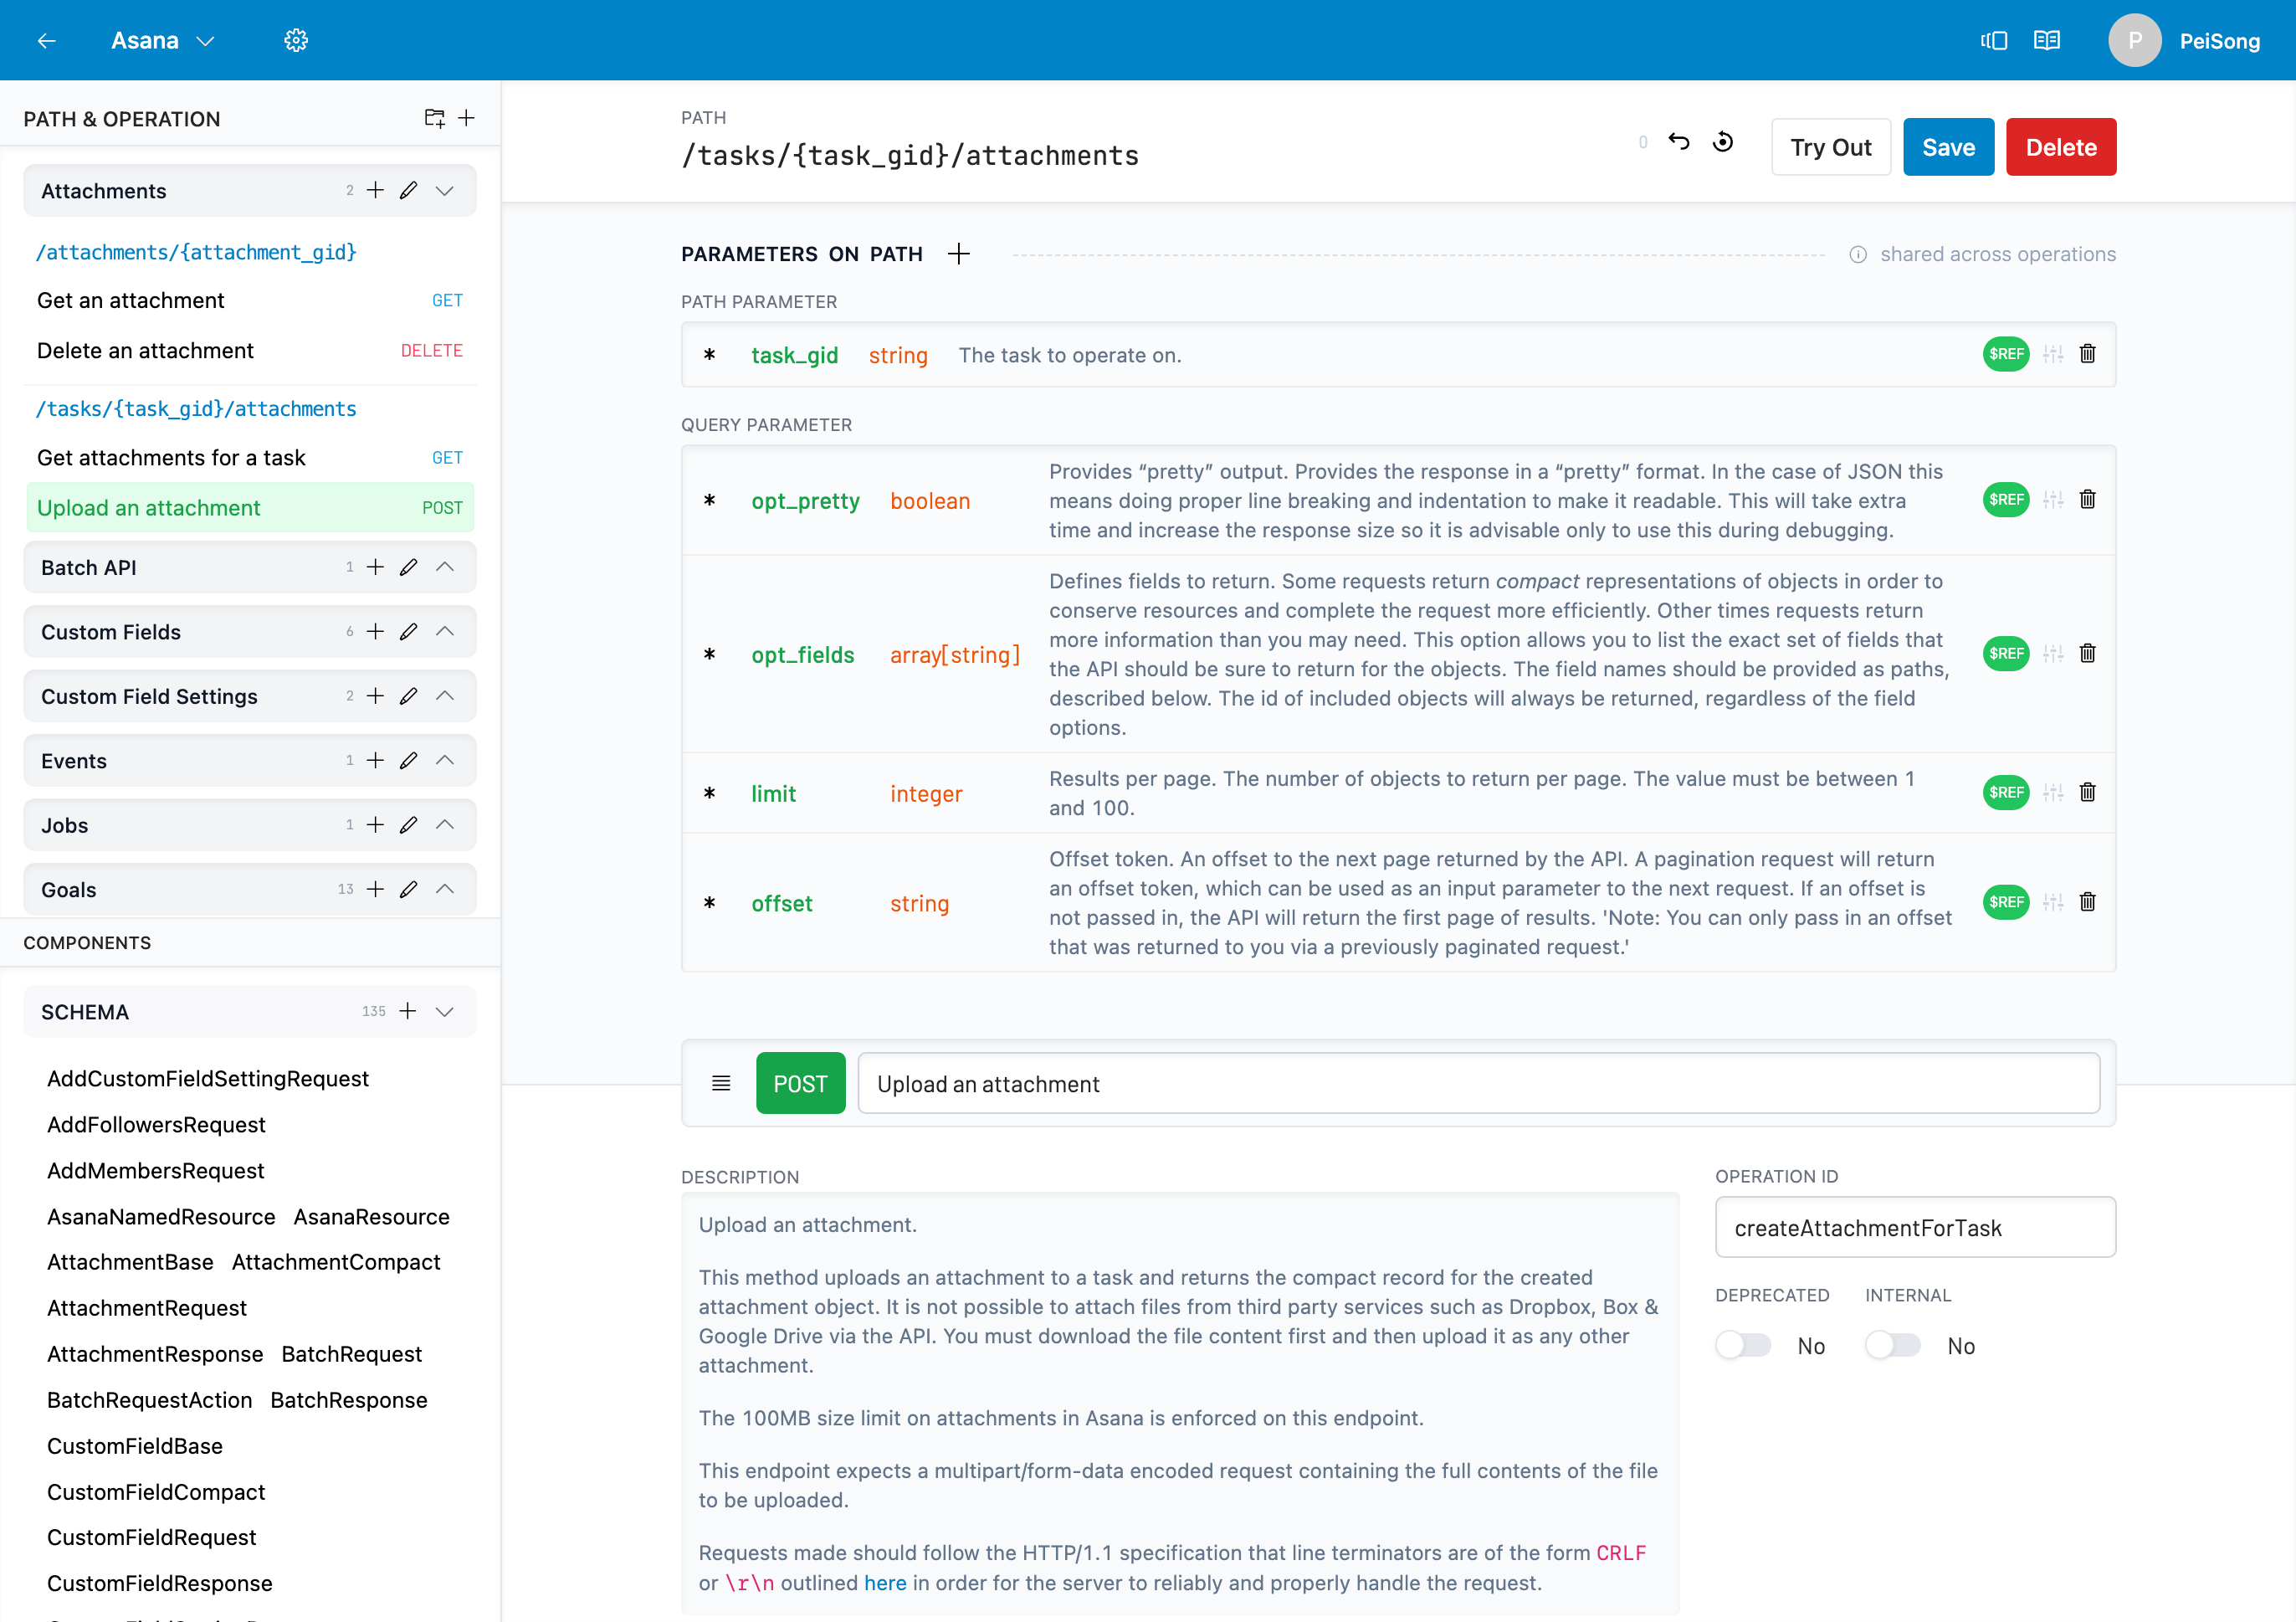Open the documentation book icon in header
Image resolution: width=2296 pixels, height=1622 pixels.
[x=2047, y=40]
